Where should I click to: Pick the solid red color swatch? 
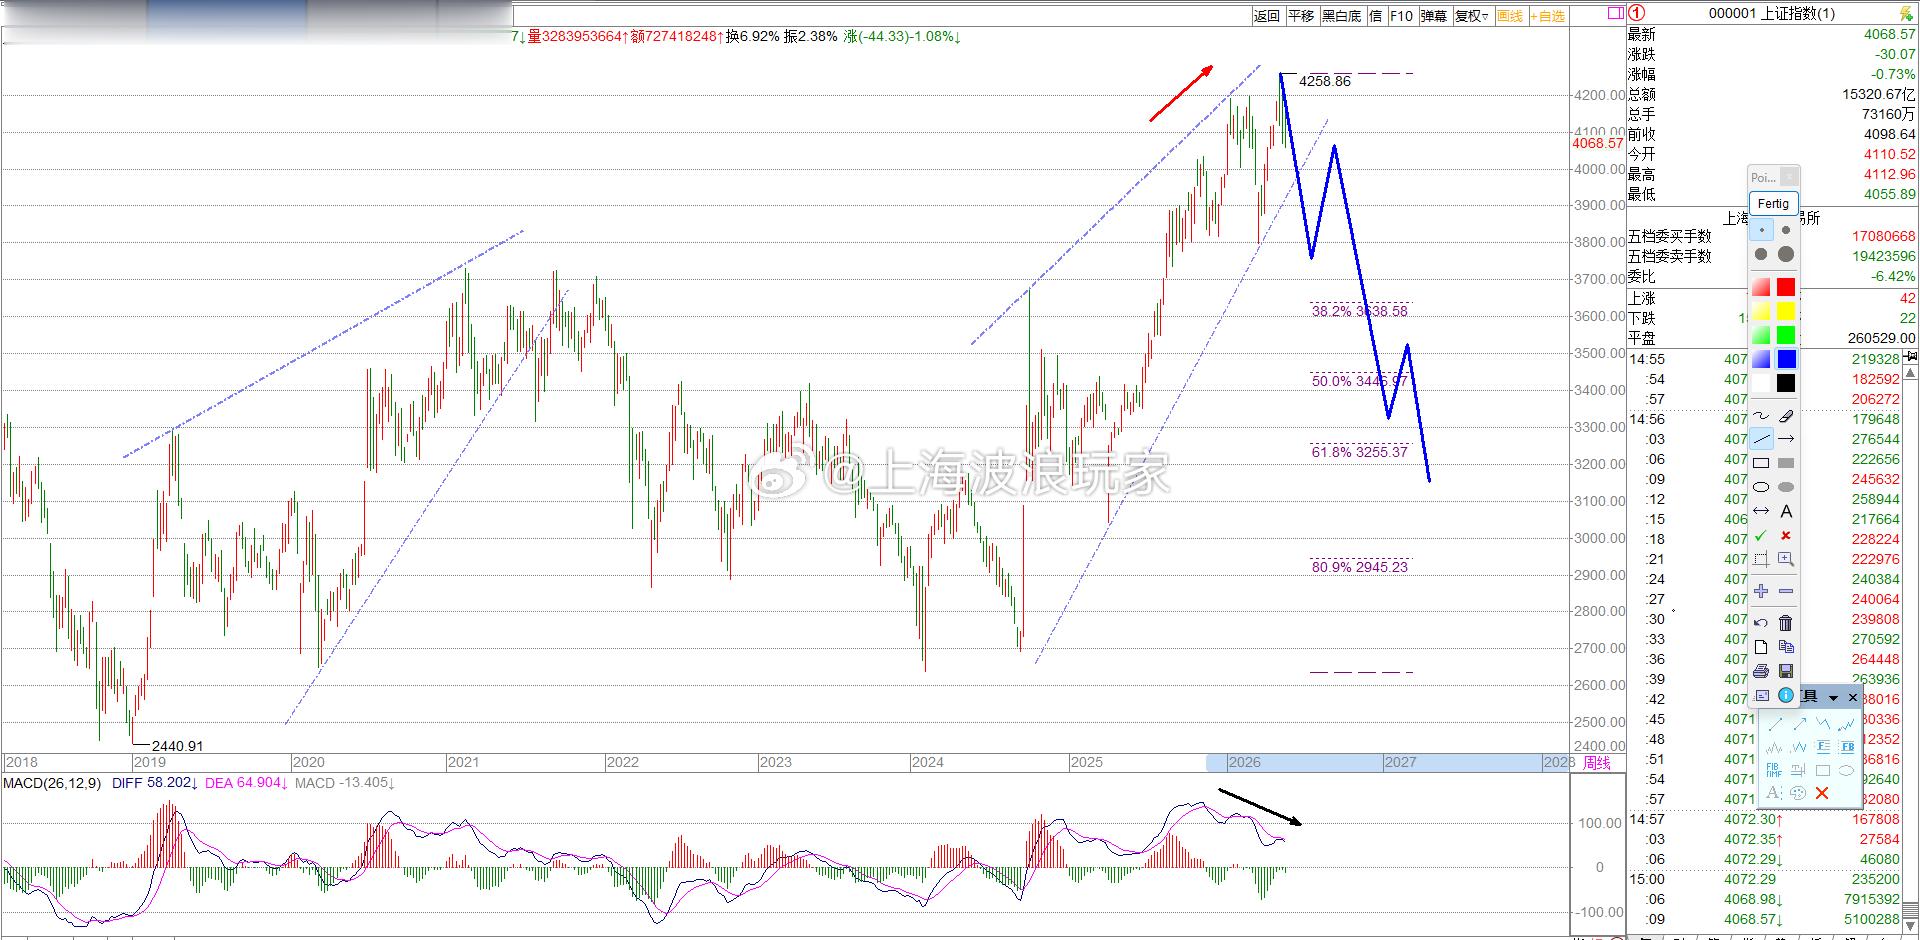coord(1786,287)
